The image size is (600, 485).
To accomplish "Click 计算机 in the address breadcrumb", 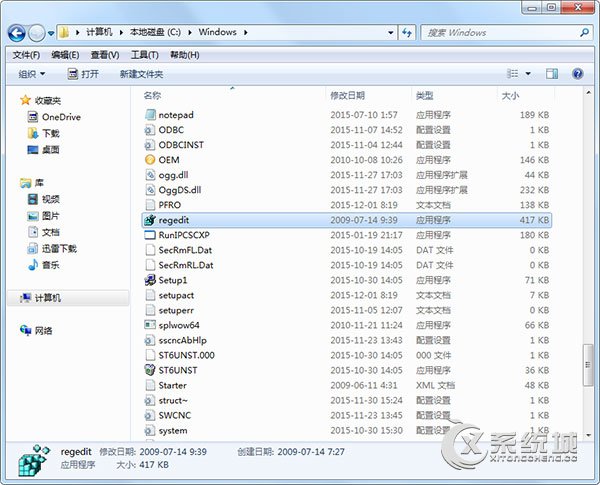I will 99,32.
